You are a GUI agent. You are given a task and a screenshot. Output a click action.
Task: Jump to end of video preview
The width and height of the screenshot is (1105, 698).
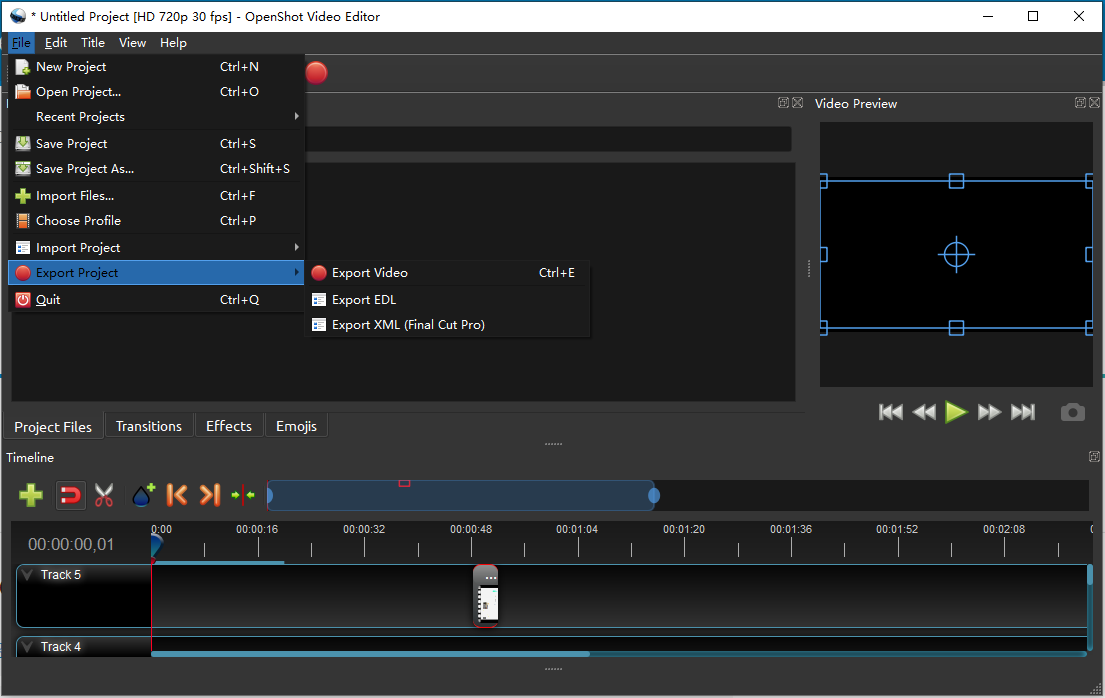click(1023, 412)
